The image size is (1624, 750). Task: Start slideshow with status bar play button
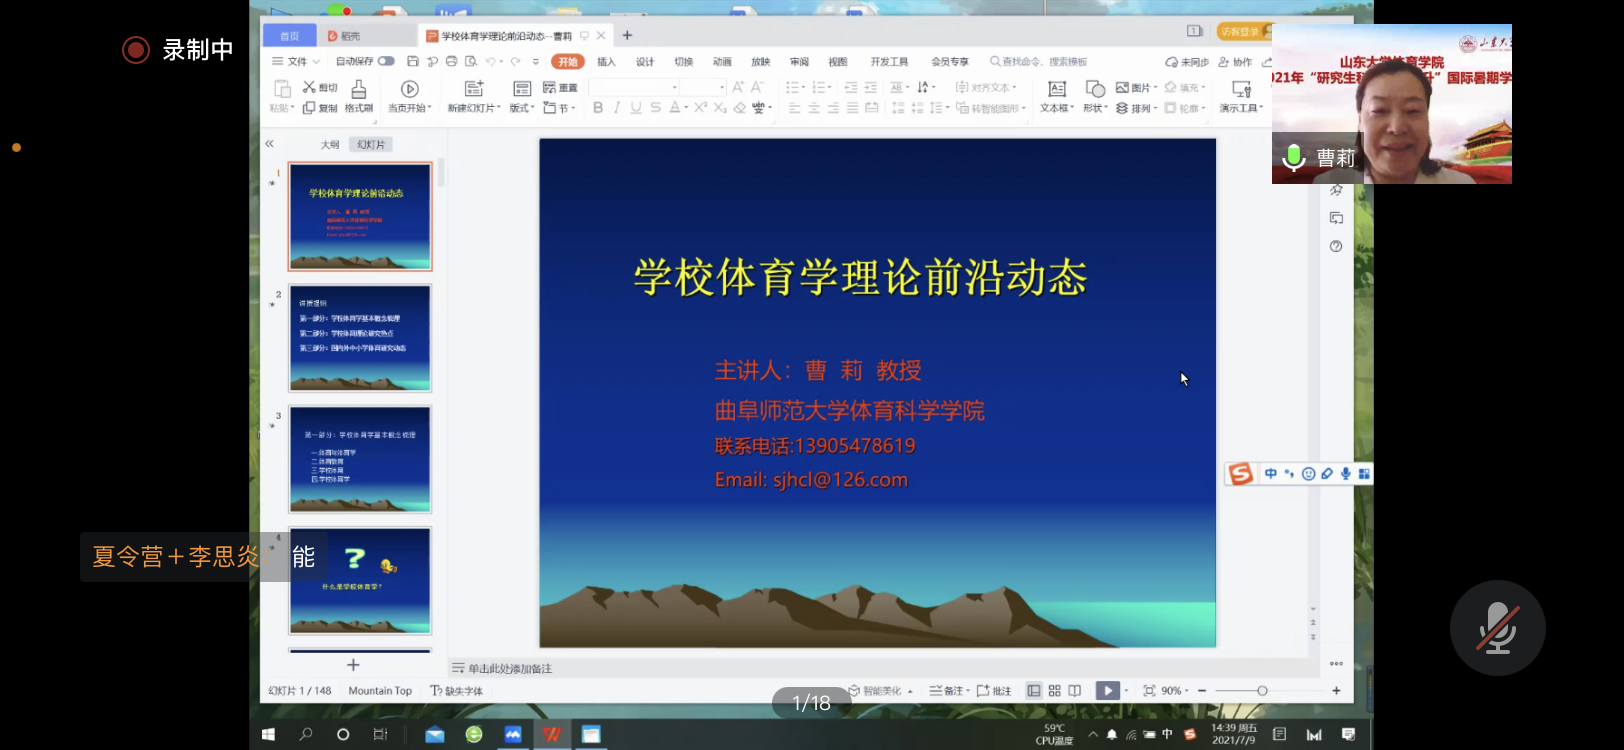[x=1107, y=691]
